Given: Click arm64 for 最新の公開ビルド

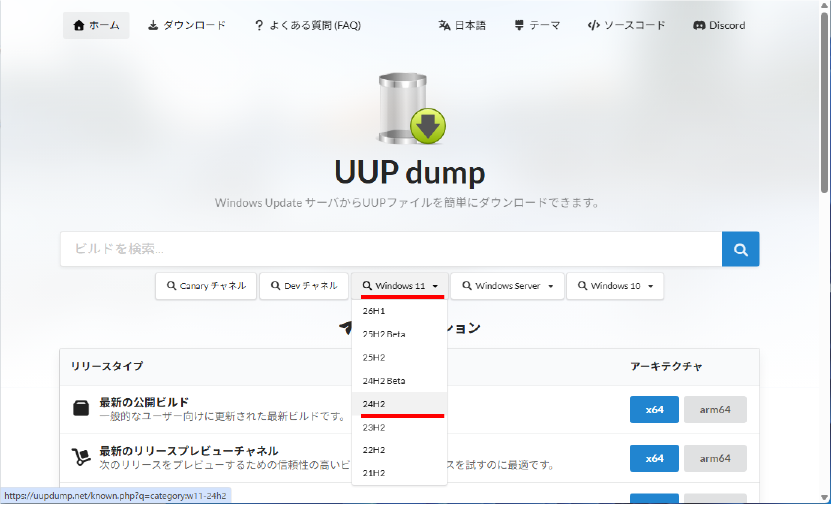Looking at the screenshot, I should (x=715, y=410).
